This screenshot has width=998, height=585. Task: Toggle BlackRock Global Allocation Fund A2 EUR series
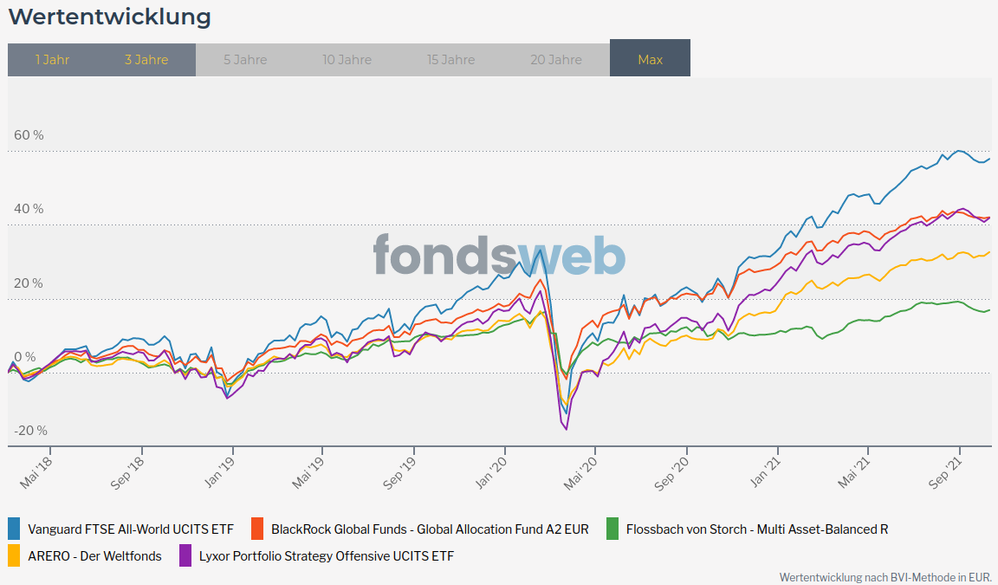click(430, 529)
